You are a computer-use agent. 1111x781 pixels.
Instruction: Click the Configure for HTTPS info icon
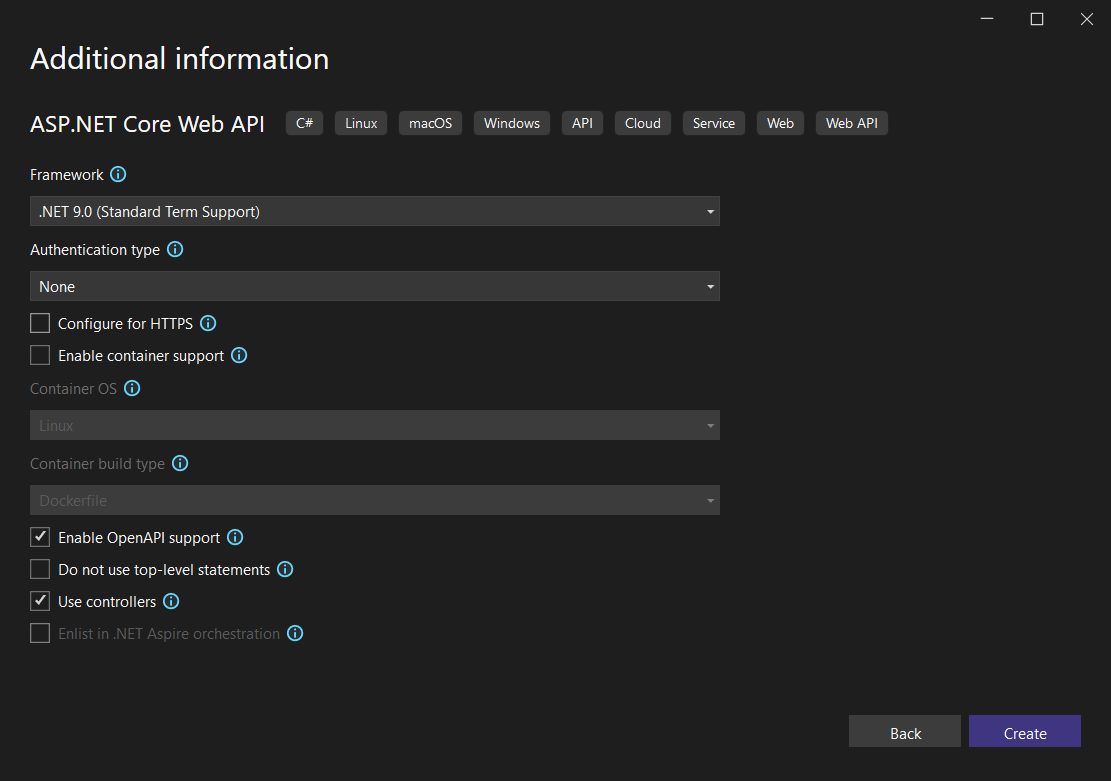pos(208,323)
